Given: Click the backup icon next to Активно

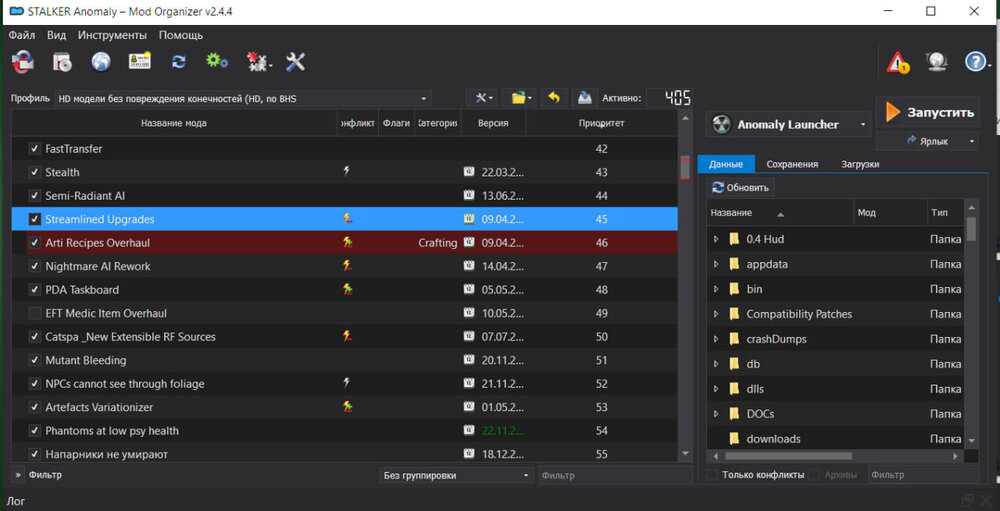Looking at the screenshot, I should [584, 98].
